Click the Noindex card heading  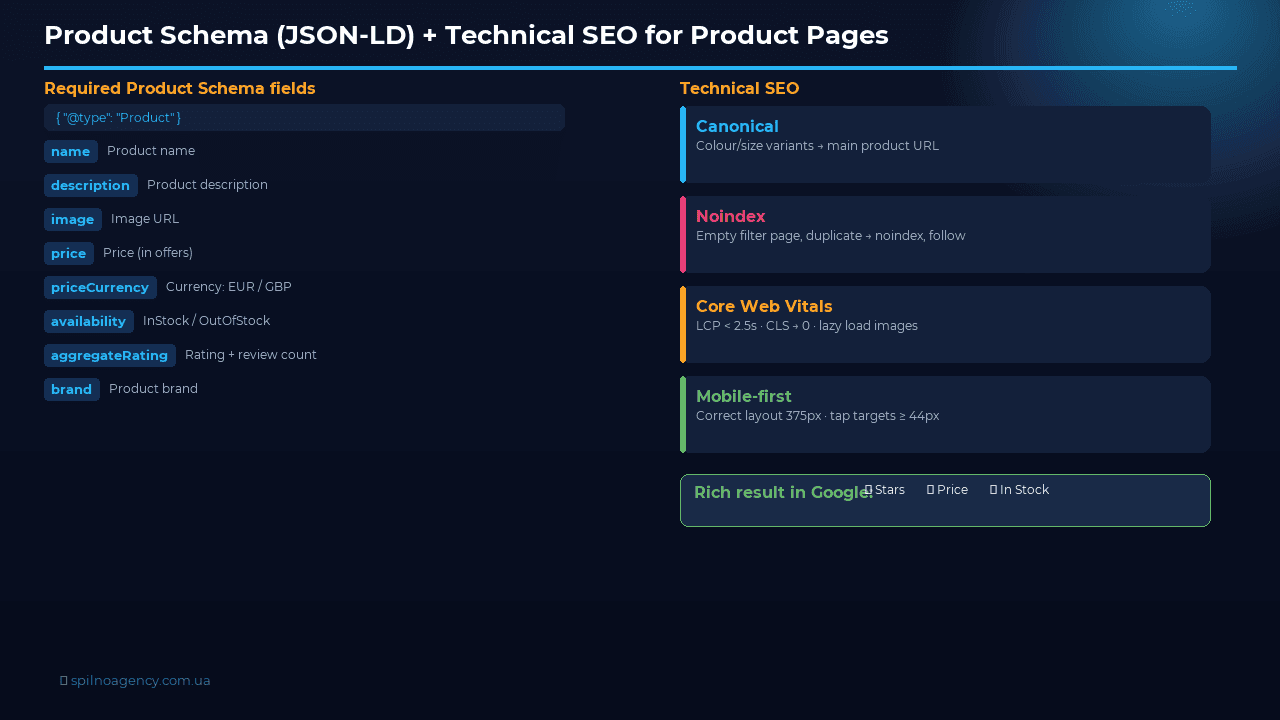pos(731,216)
